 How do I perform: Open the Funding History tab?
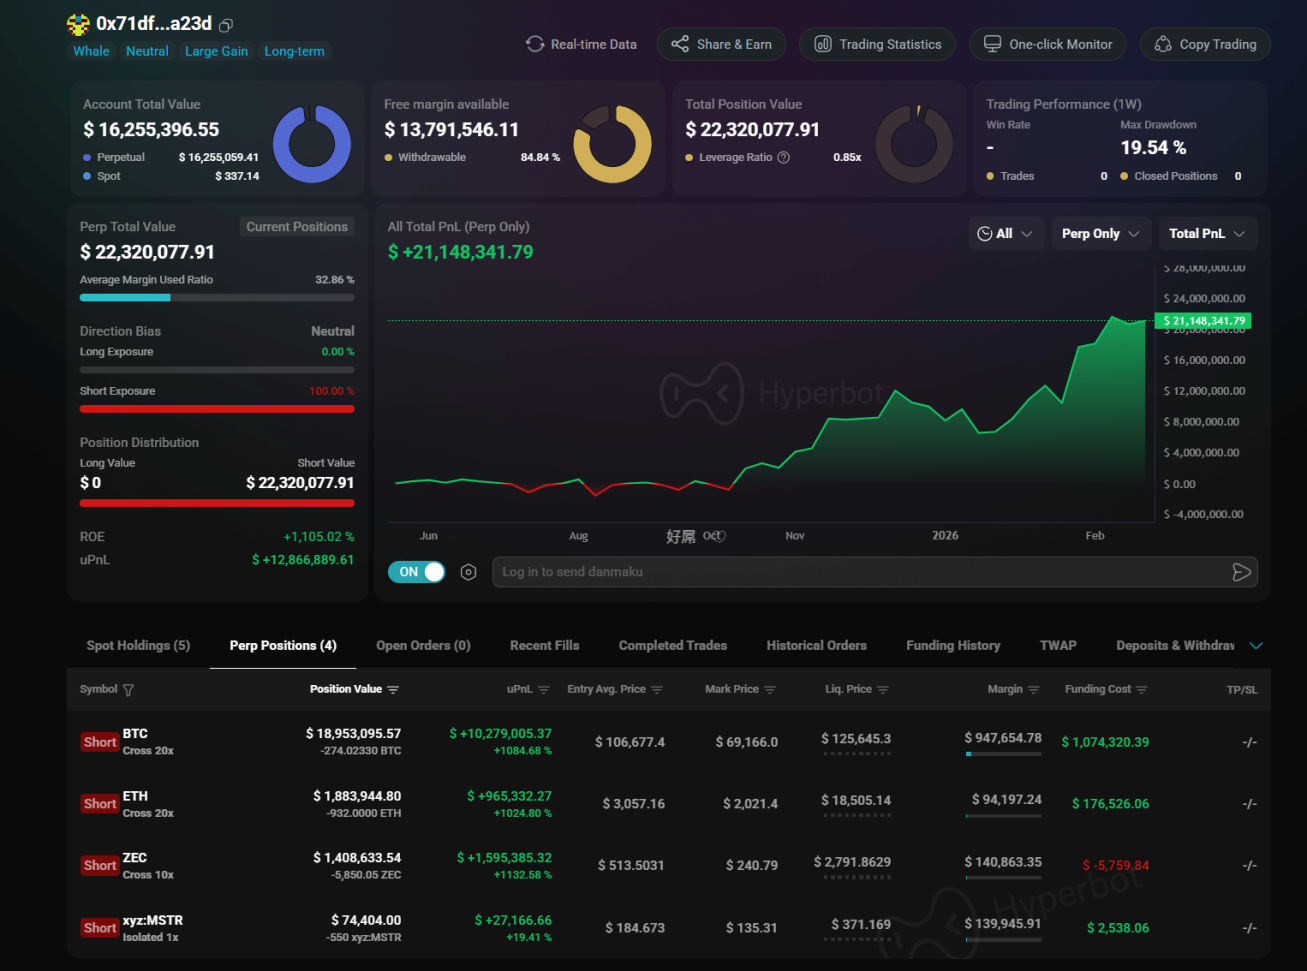coord(953,646)
